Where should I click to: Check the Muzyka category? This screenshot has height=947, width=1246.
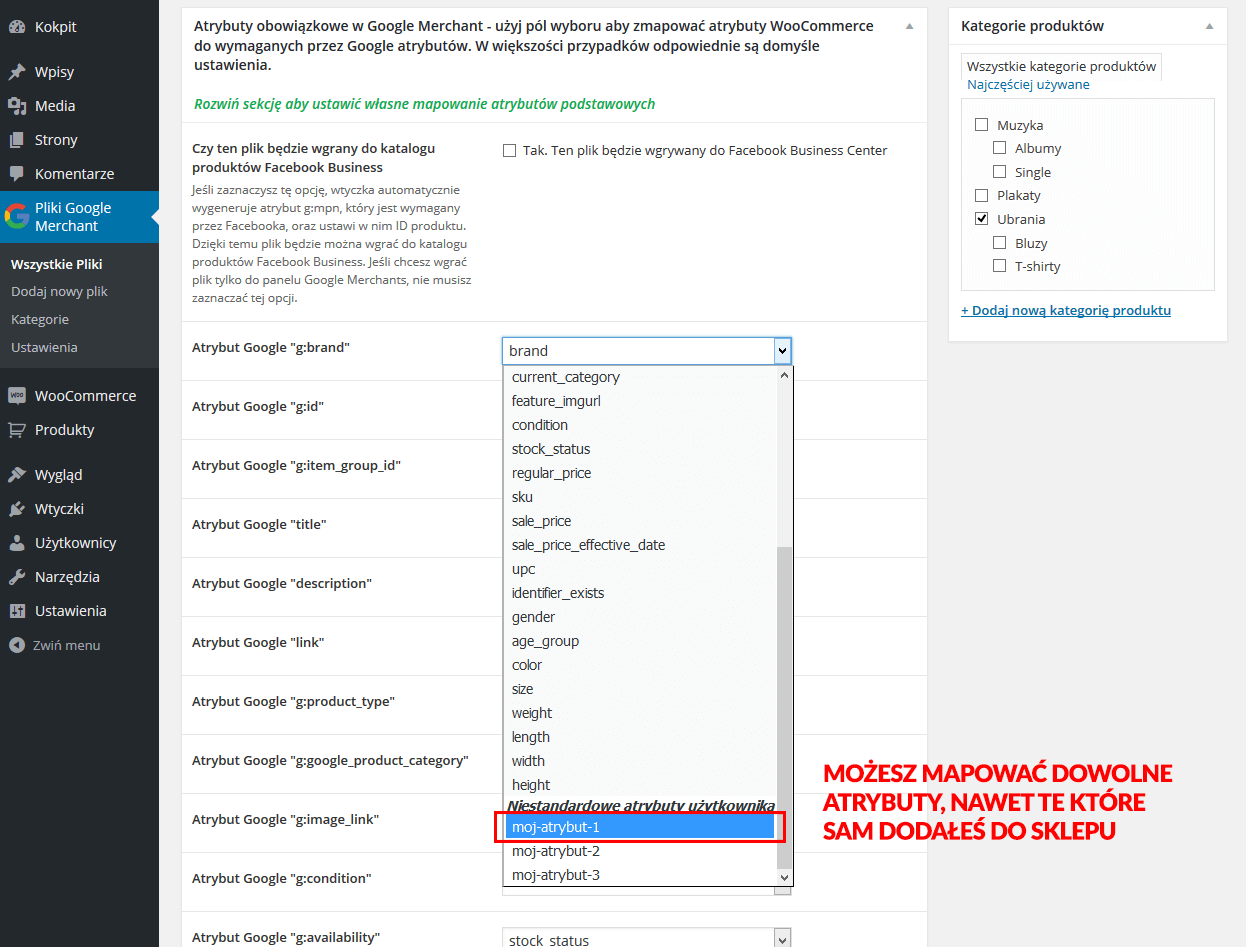coord(981,125)
